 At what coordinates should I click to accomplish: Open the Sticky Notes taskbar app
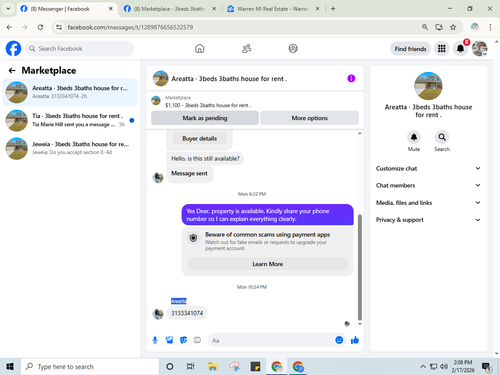coord(255,367)
